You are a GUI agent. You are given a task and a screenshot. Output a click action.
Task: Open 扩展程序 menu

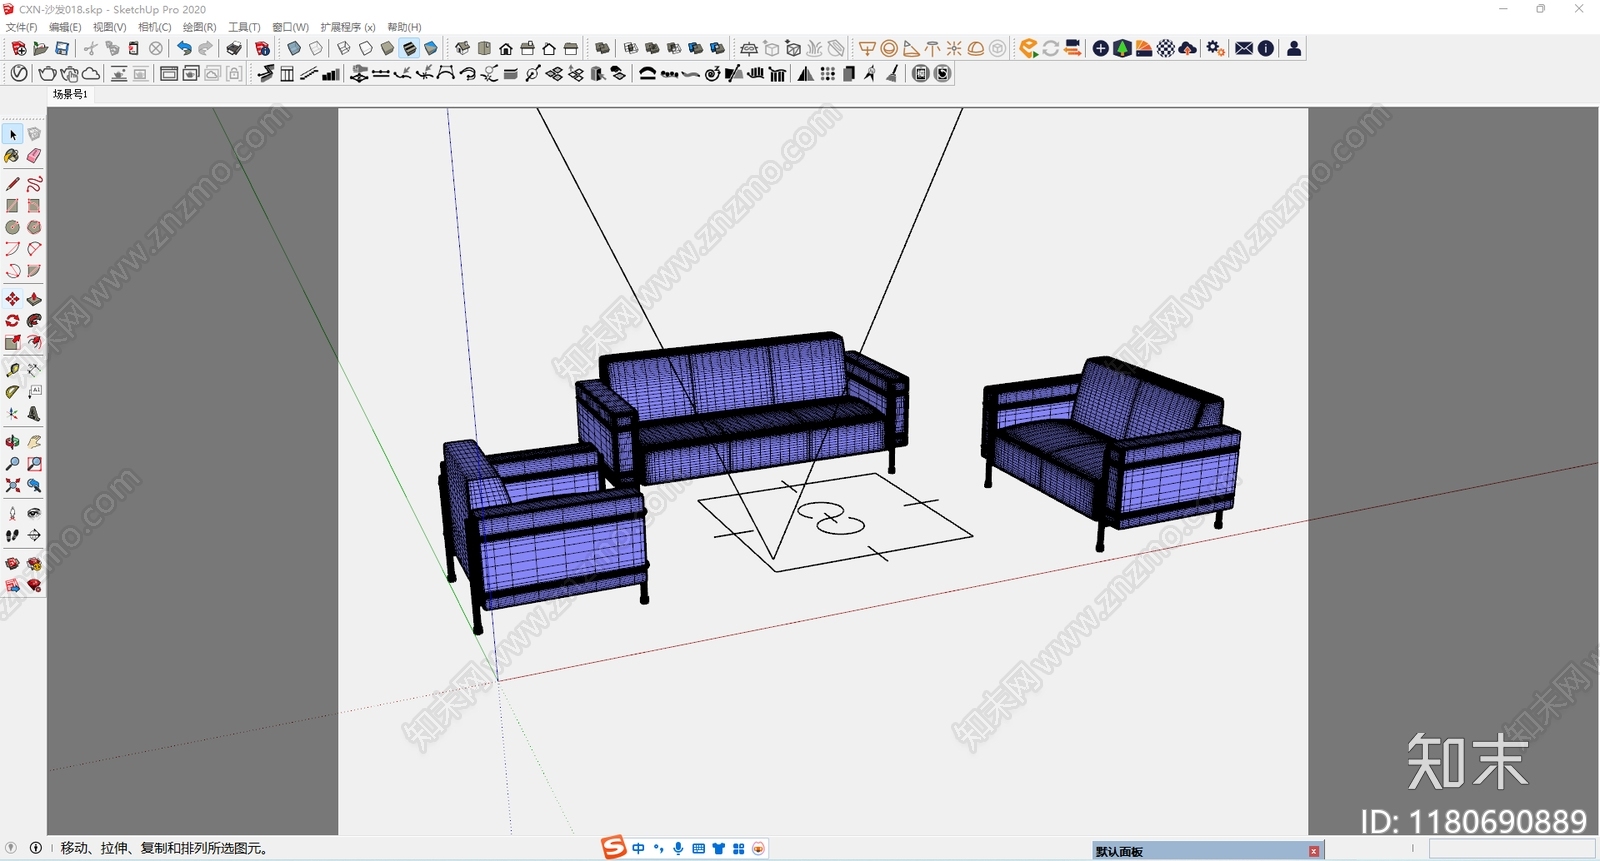tap(348, 27)
